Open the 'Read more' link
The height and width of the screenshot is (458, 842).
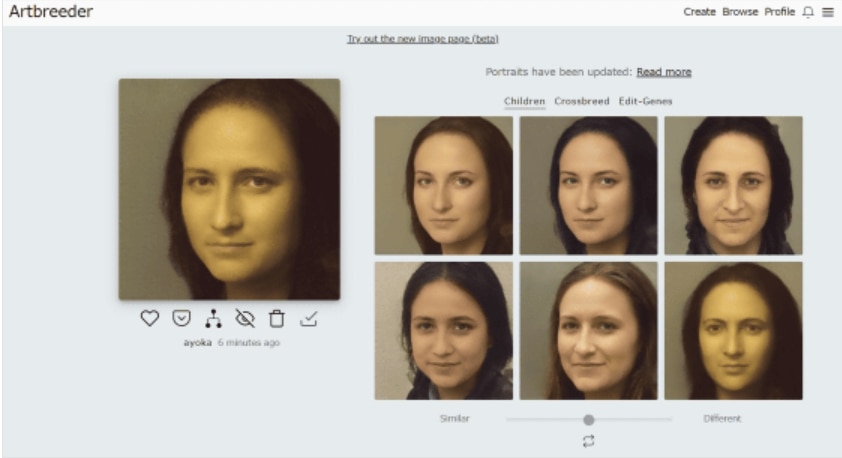pyautogui.click(x=664, y=72)
